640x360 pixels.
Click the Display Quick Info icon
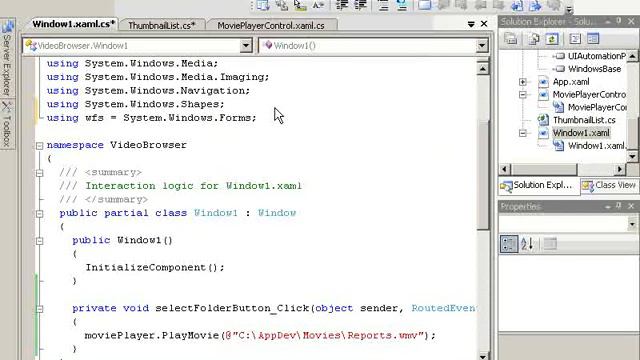[300, 5]
